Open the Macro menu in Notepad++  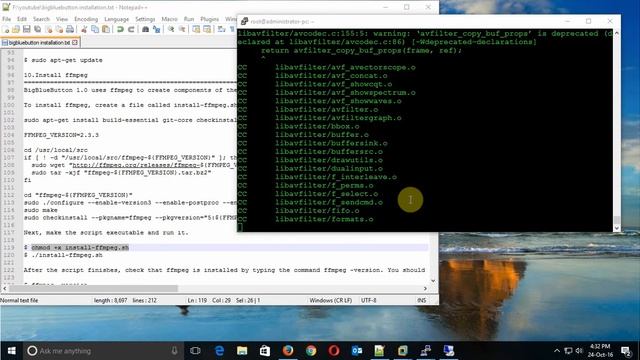(x=169, y=19)
